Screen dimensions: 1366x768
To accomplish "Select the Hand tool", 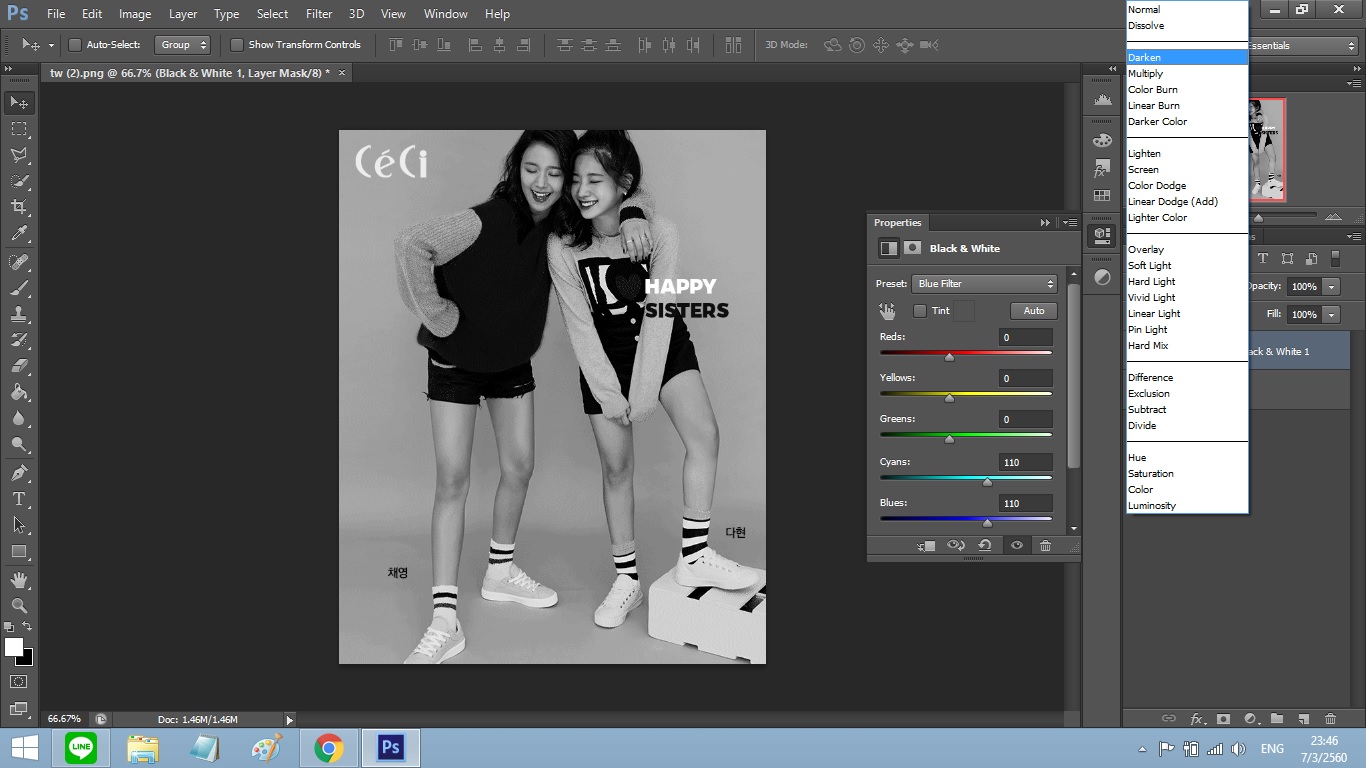I will click(19, 579).
